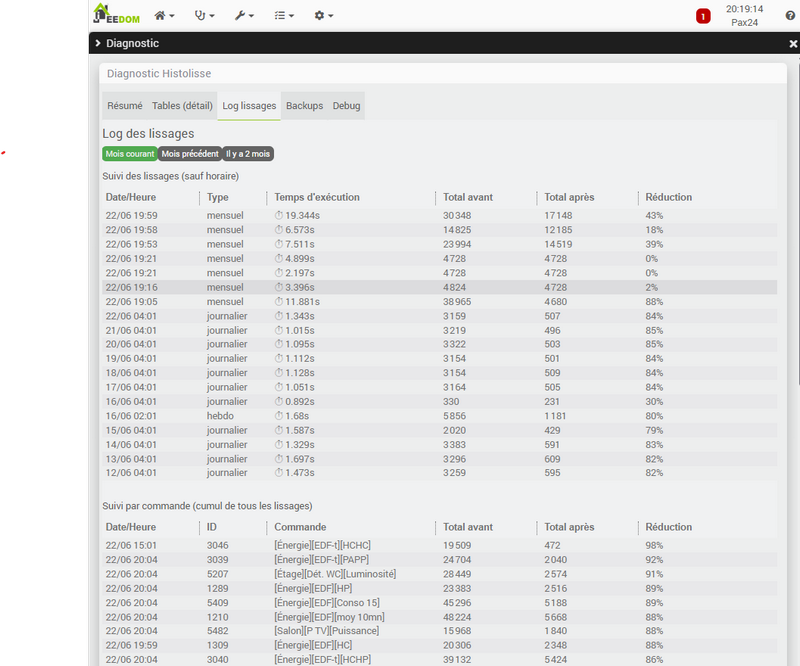Close the Diagnostic dialog
Screen dimensions: 800x666
click(793, 43)
